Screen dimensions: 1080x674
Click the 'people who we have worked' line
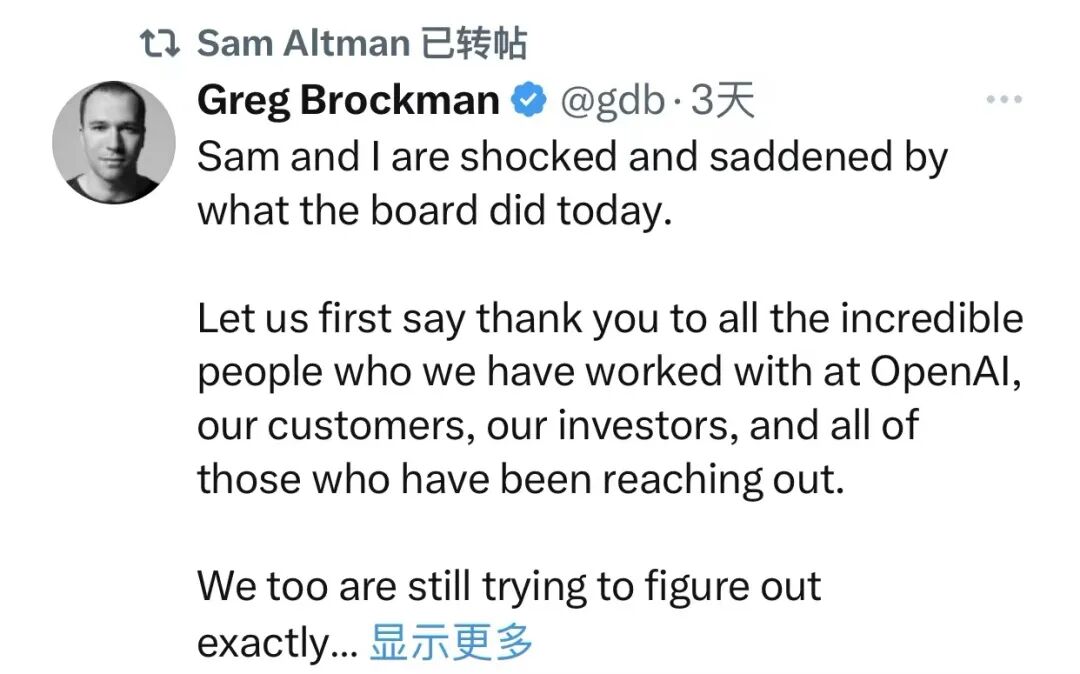click(609, 372)
